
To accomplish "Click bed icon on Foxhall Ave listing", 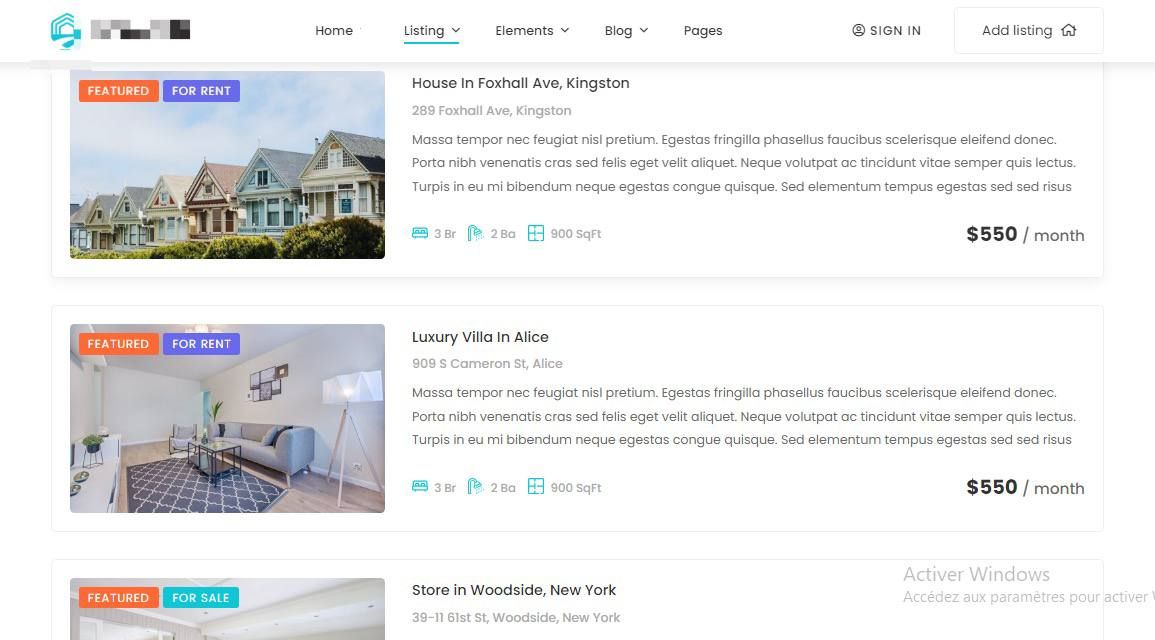I will coord(420,233).
